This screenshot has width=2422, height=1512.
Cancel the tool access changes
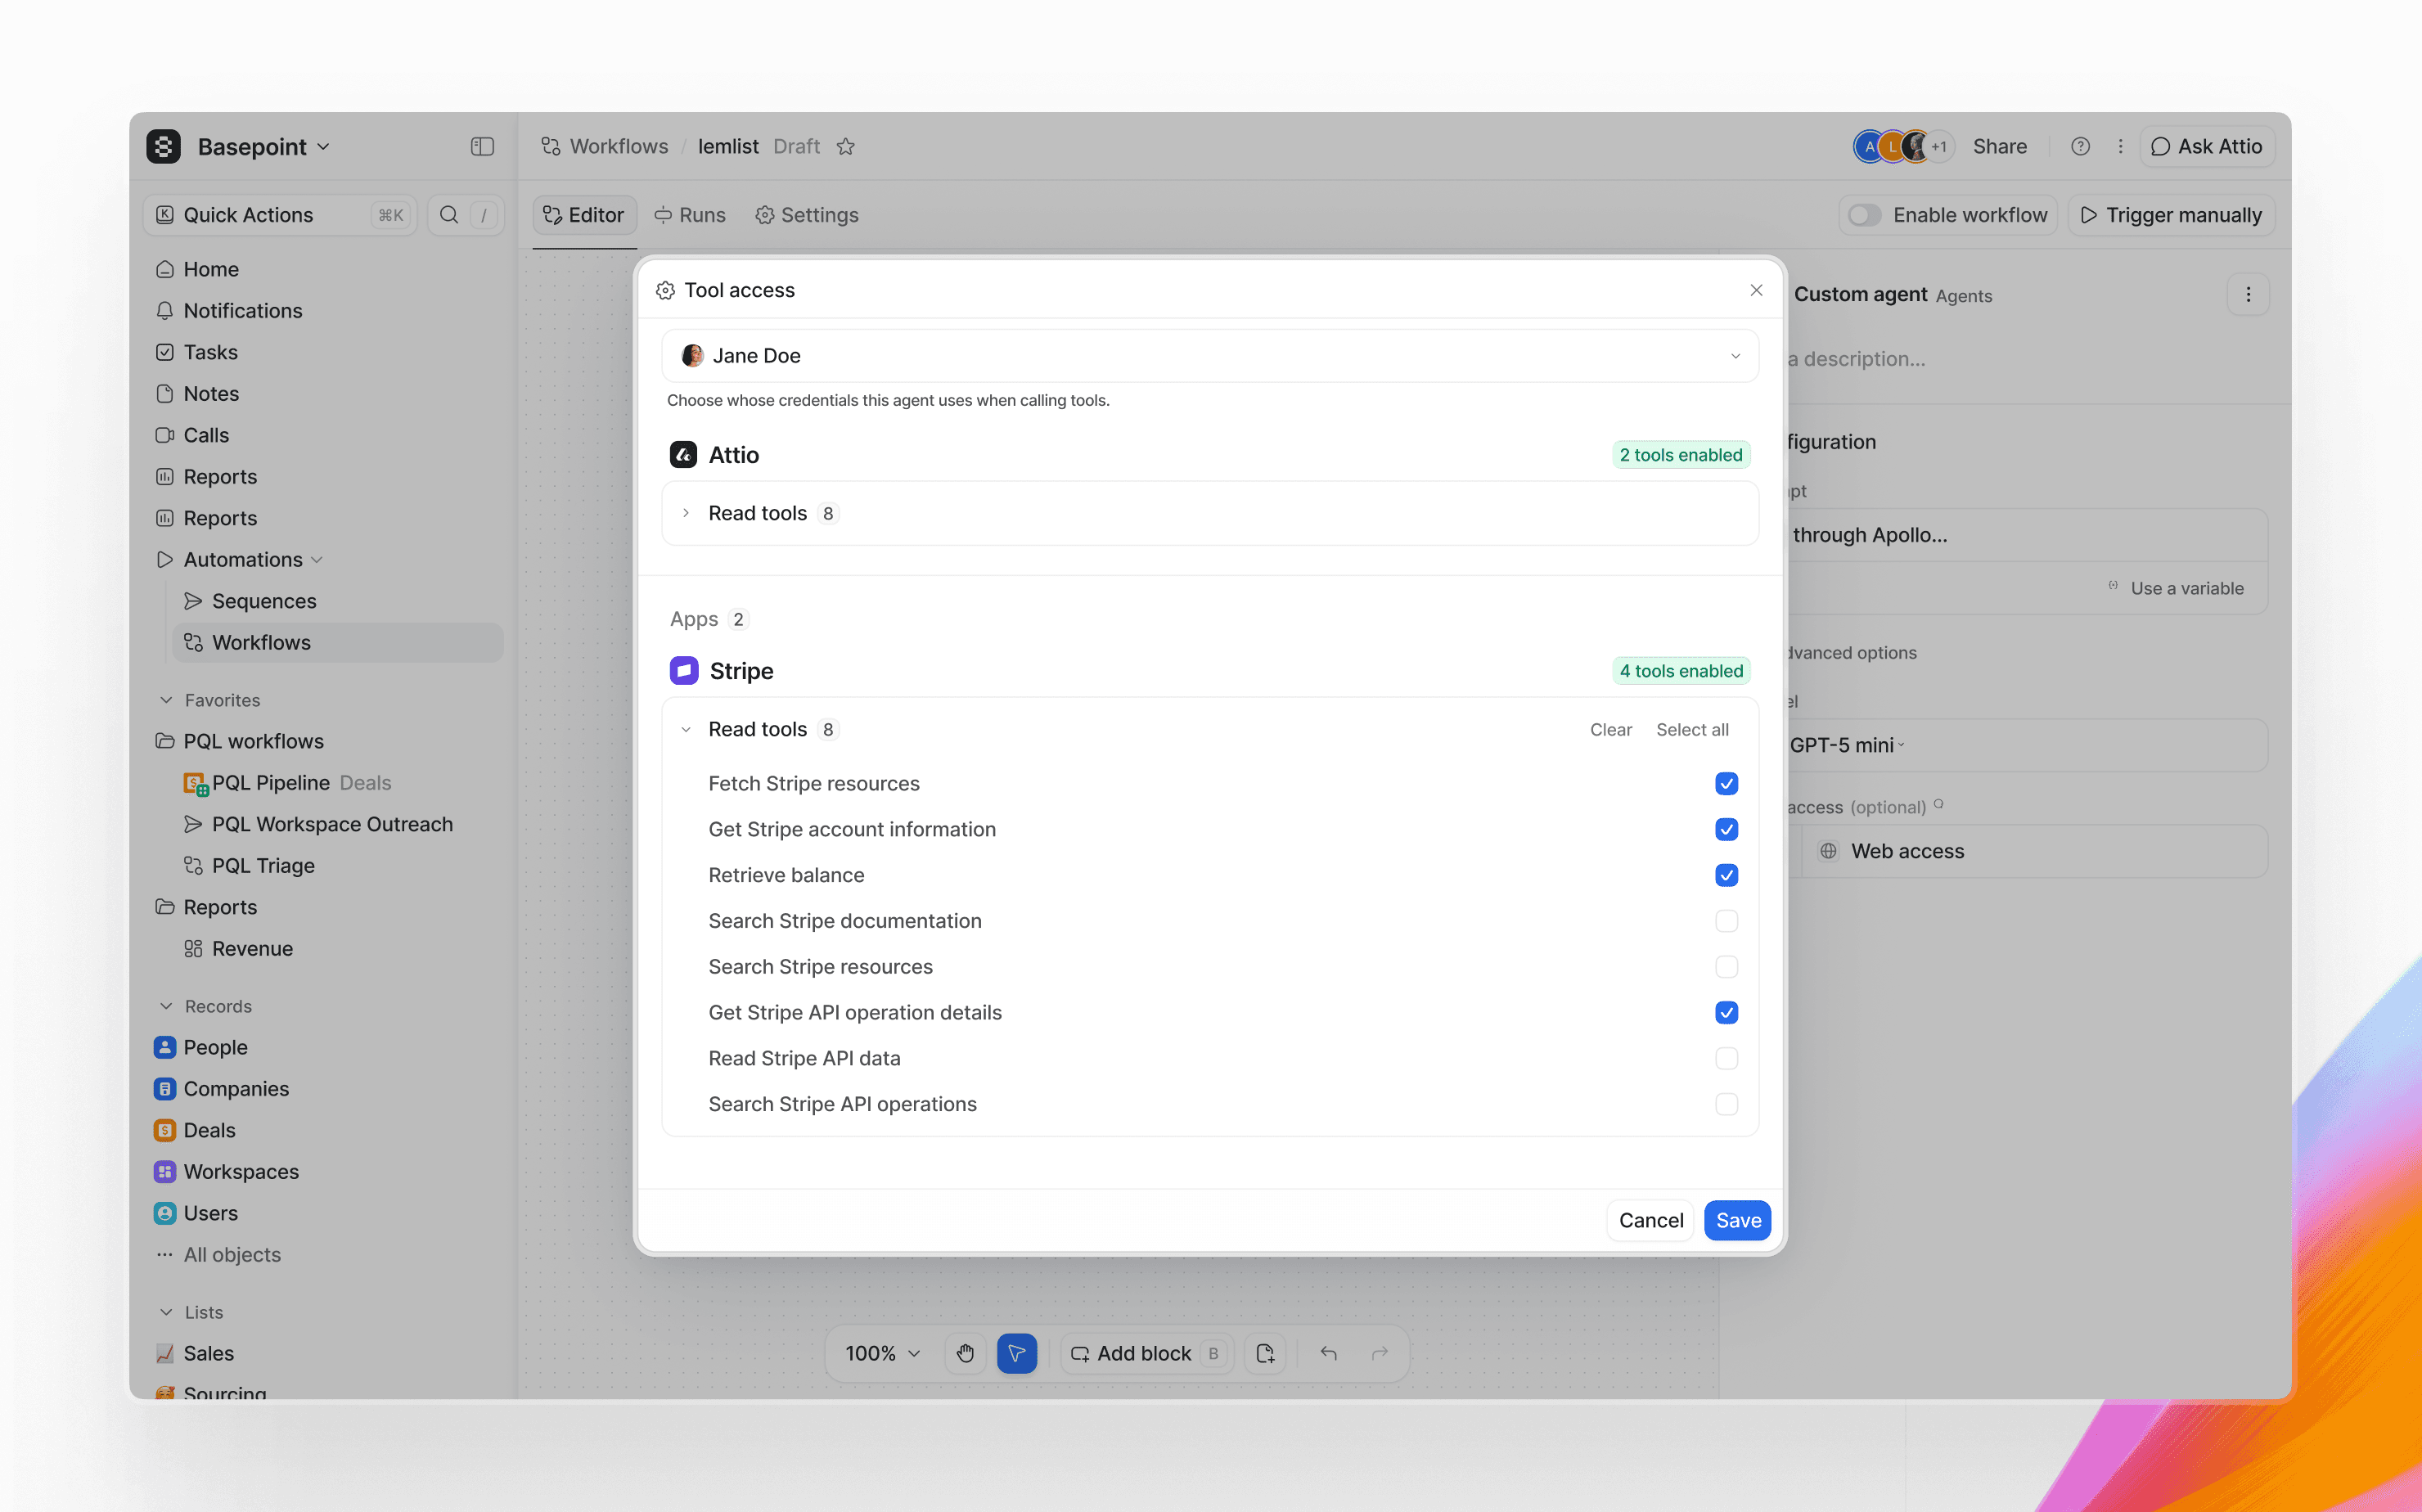point(1651,1220)
